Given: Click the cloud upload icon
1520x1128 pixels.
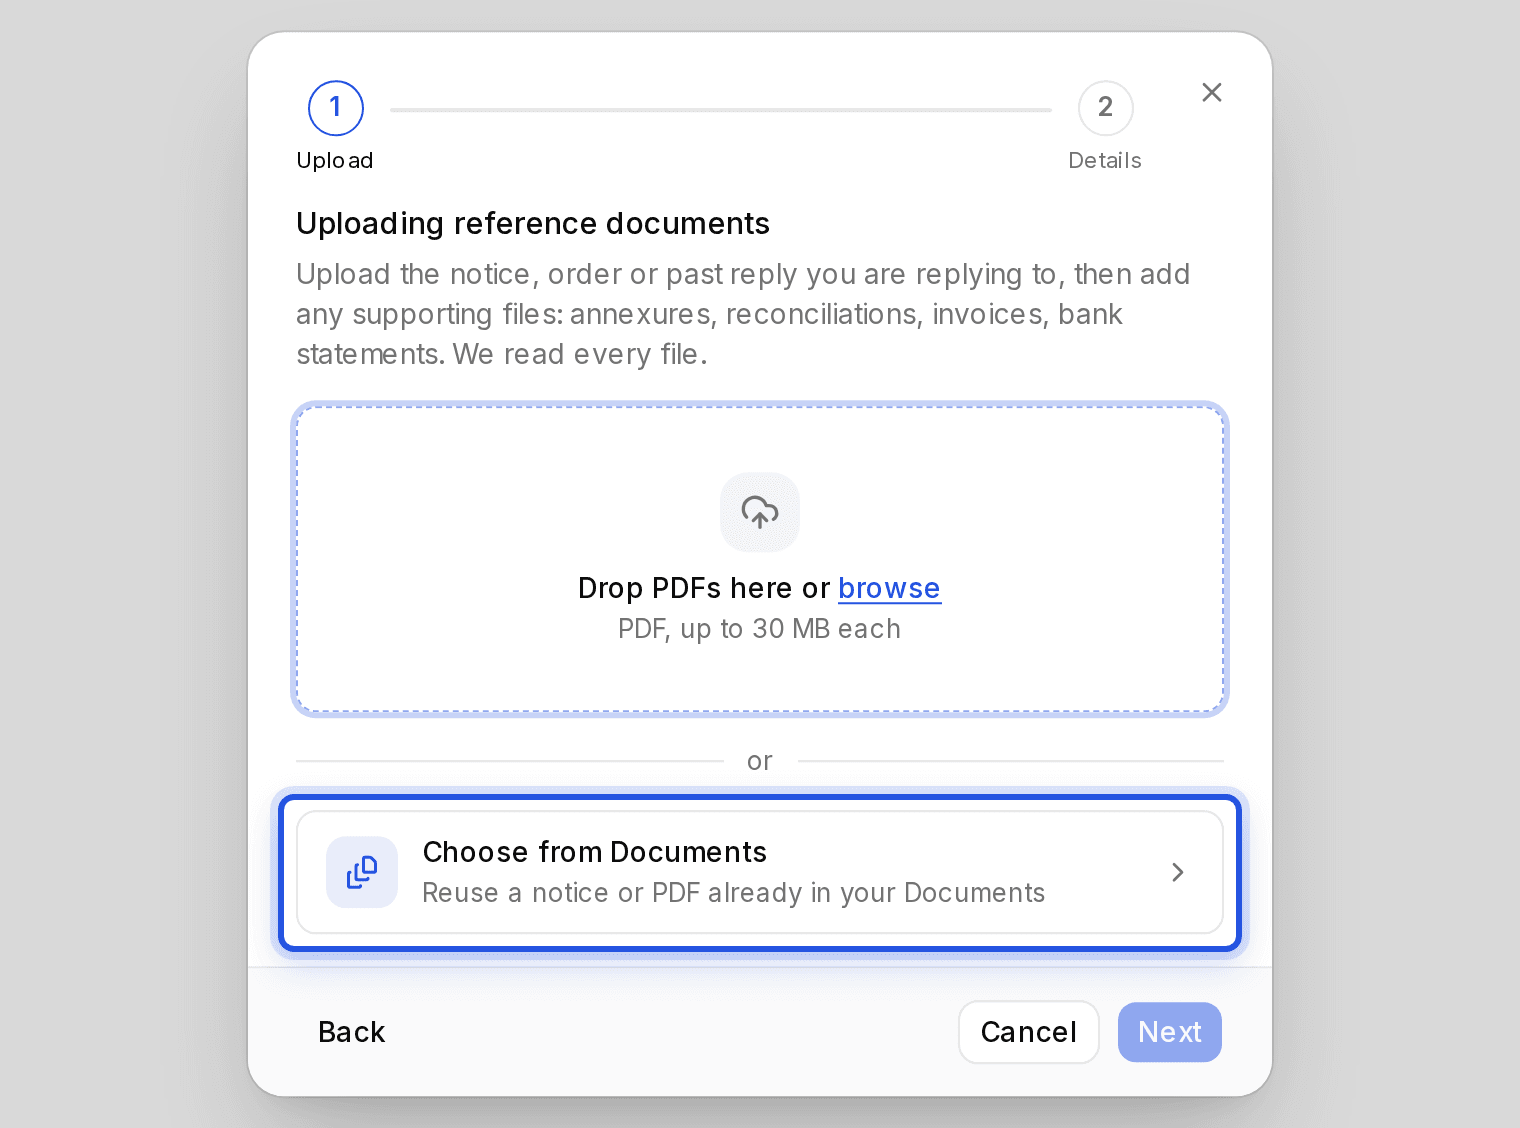Looking at the screenshot, I should tap(760, 512).
